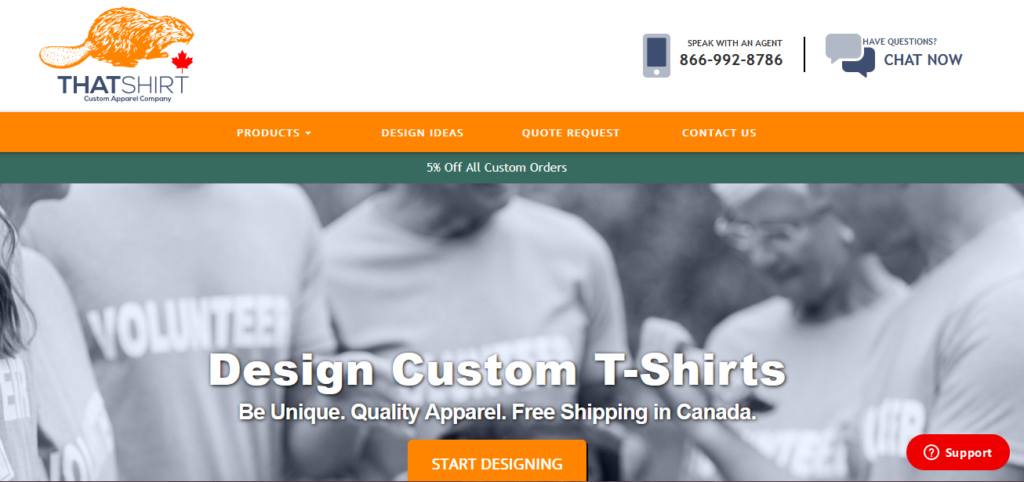Image resolution: width=1024 pixels, height=482 pixels.
Task: Click the volunteer hero background image
Action: (x=512, y=274)
